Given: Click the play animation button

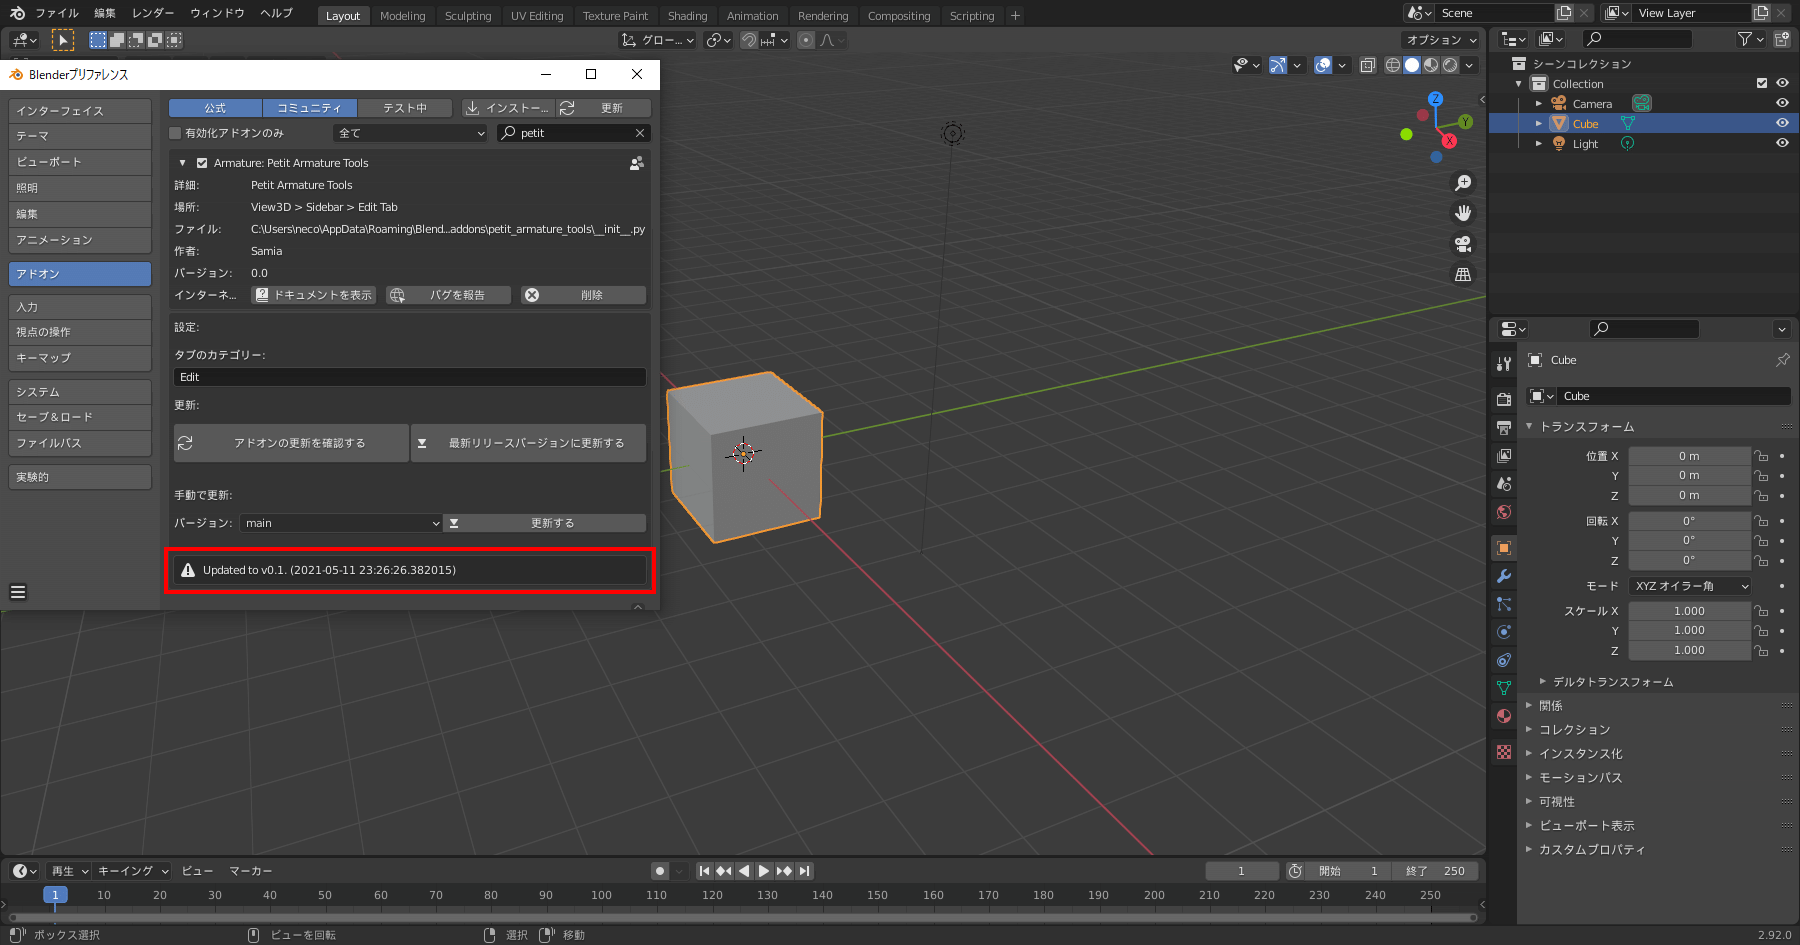Looking at the screenshot, I should 764,871.
